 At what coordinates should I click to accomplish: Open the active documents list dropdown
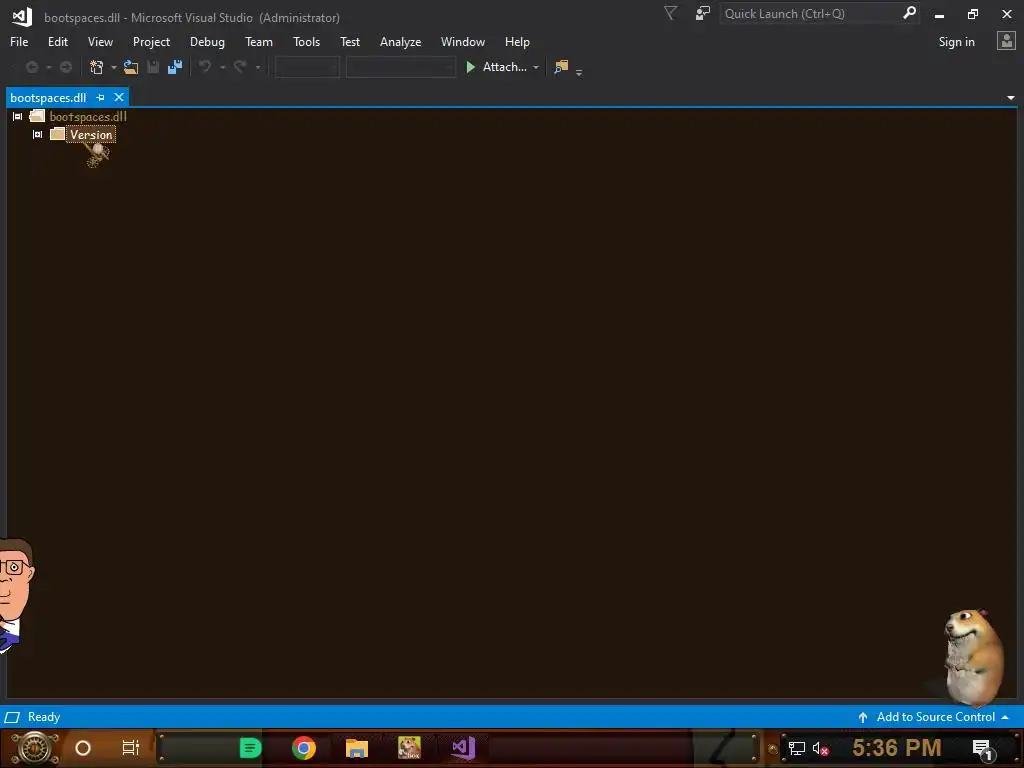pyautogui.click(x=1010, y=98)
